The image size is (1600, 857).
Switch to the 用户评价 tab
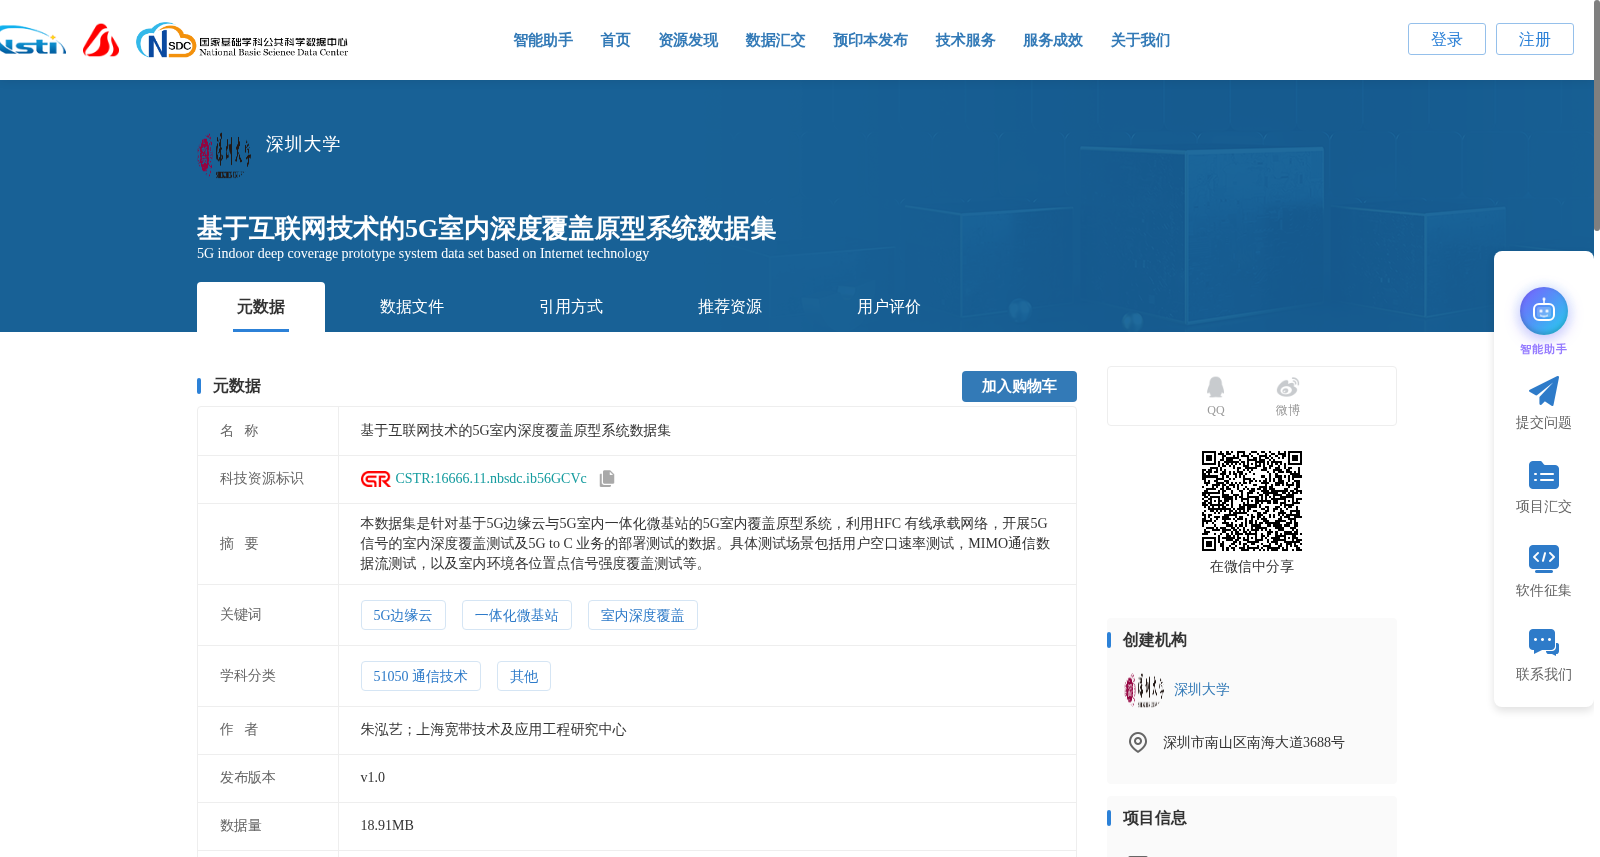pos(889,307)
